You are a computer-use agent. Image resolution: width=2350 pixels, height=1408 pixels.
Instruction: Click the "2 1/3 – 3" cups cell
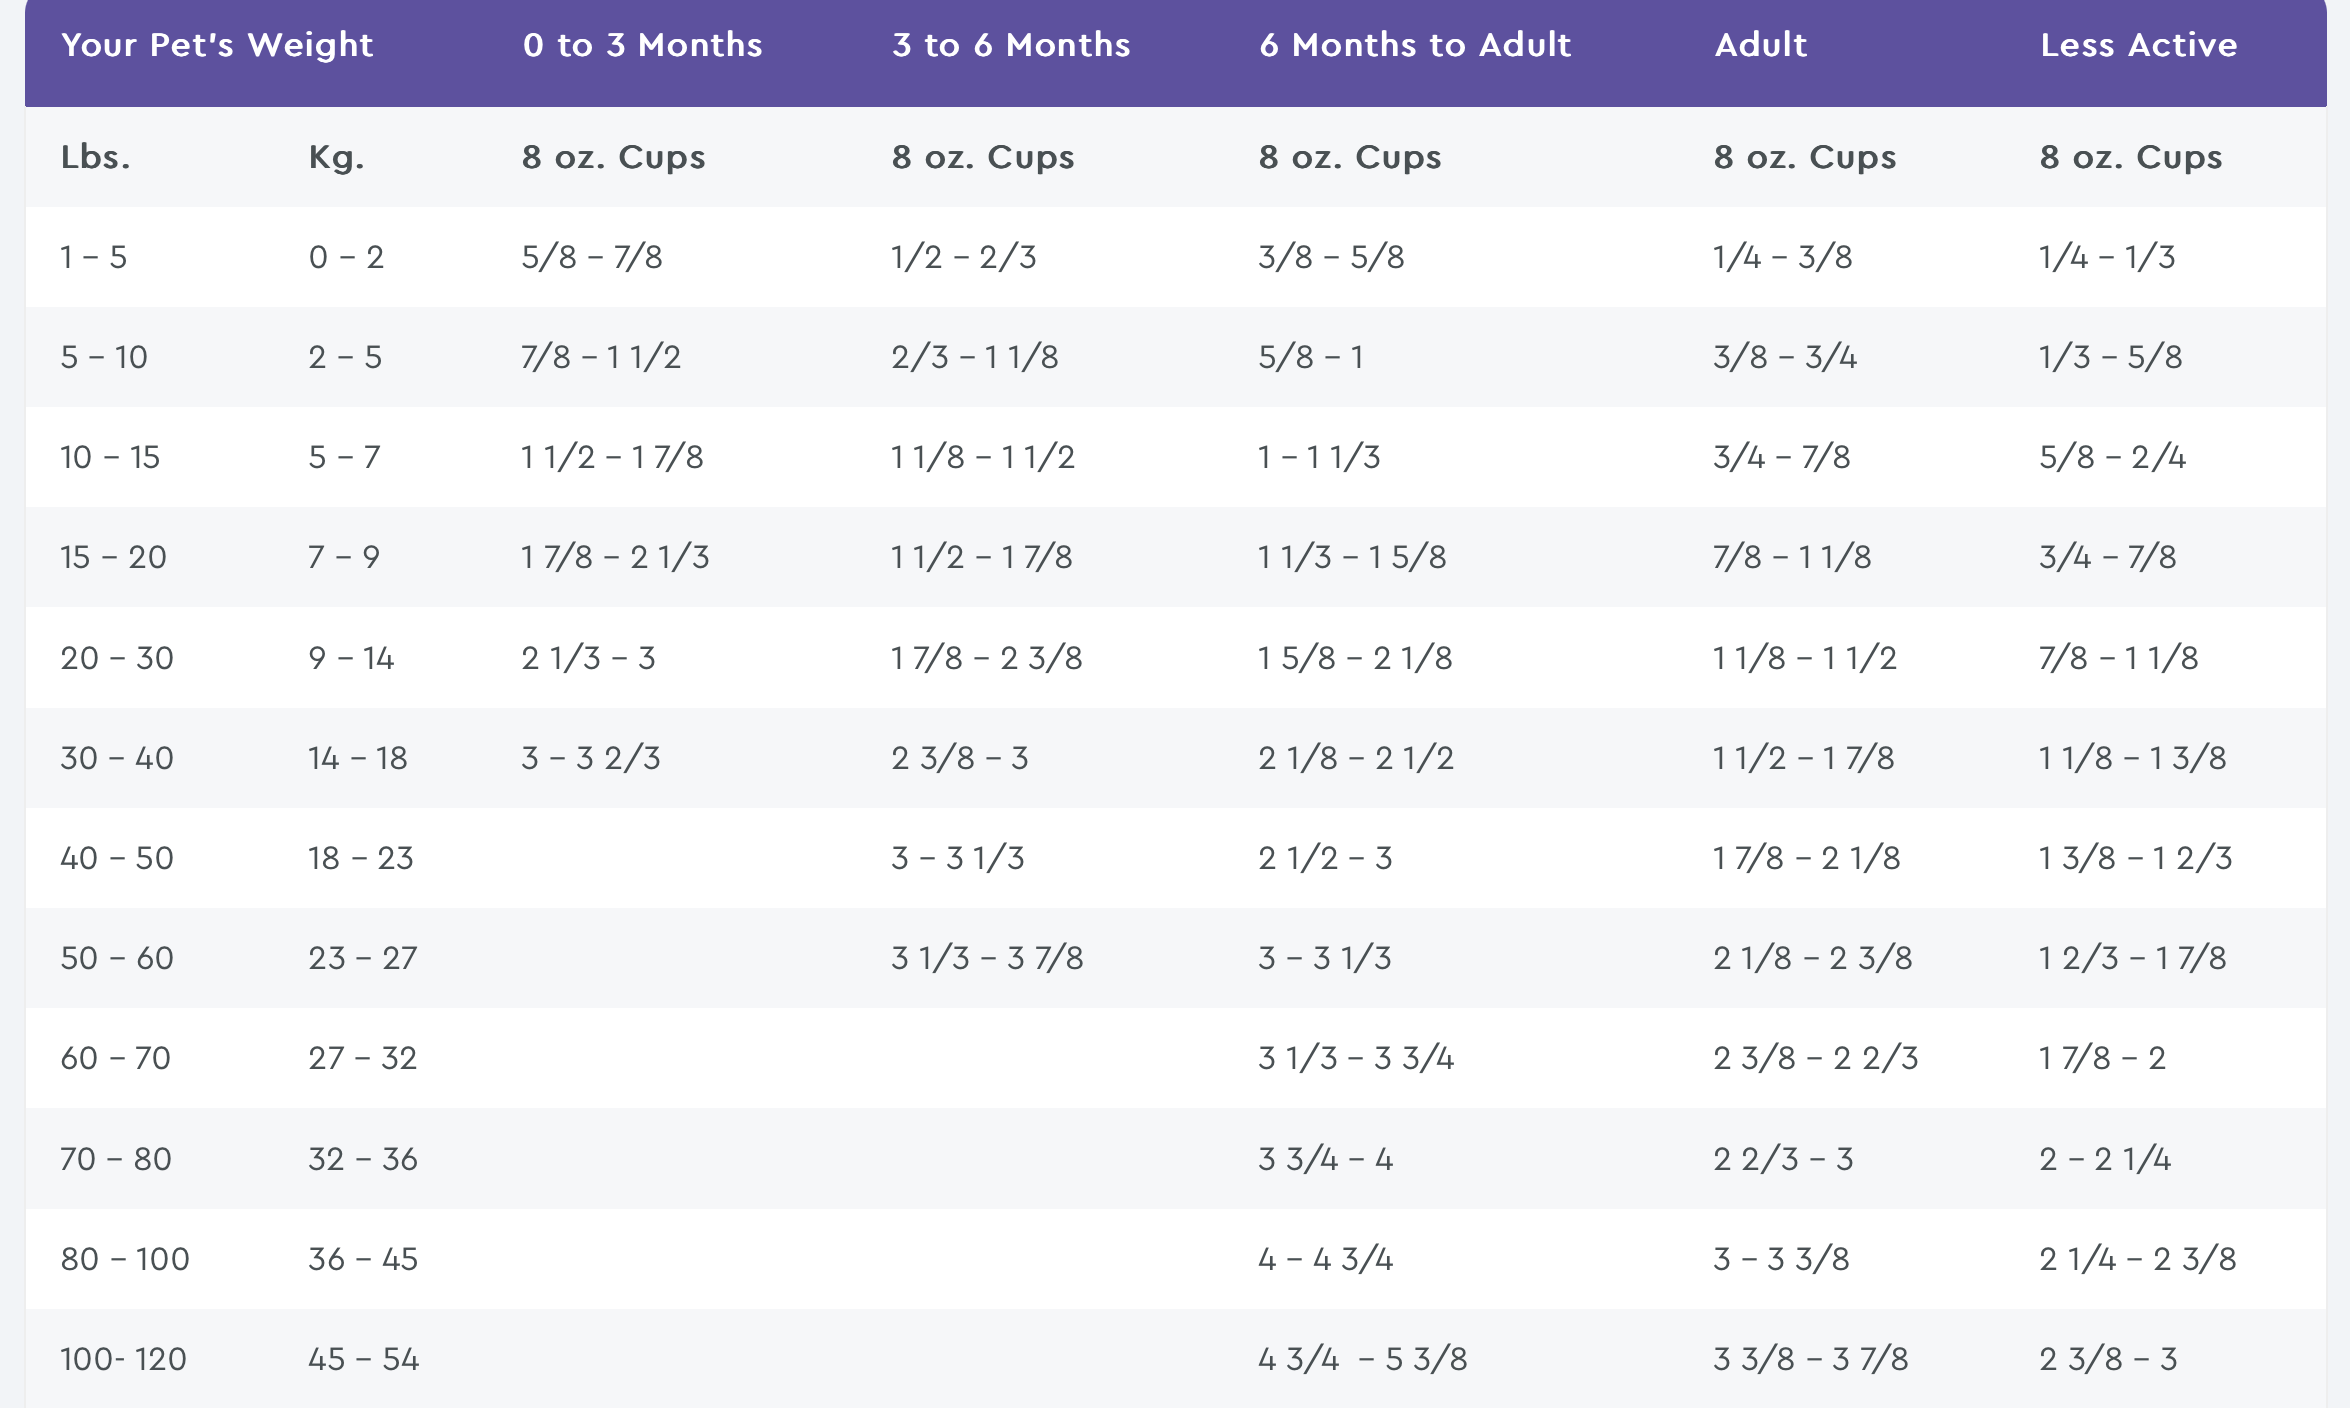coord(588,658)
